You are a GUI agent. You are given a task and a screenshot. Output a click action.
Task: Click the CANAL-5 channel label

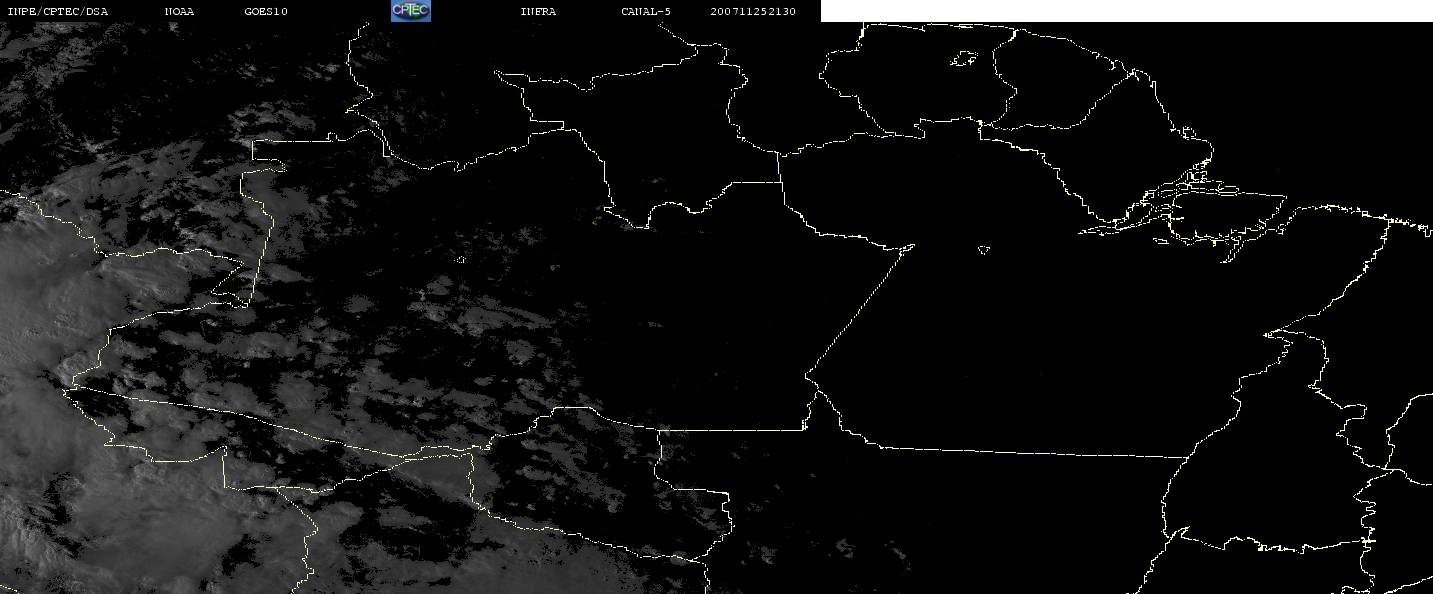pyautogui.click(x=646, y=12)
